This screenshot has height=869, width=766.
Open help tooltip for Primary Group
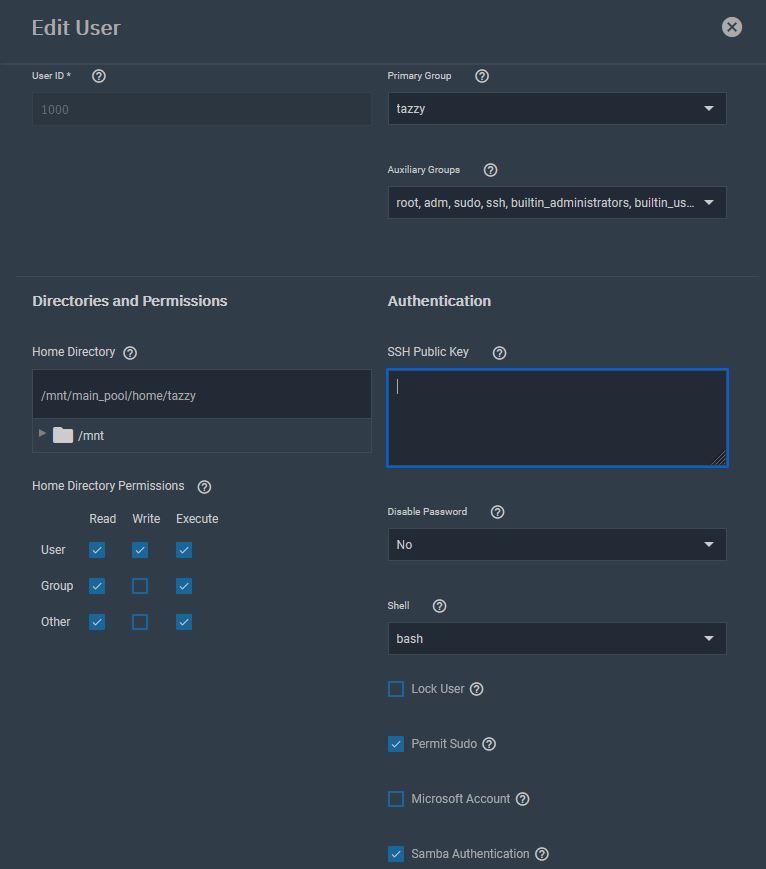click(x=482, y=76)
